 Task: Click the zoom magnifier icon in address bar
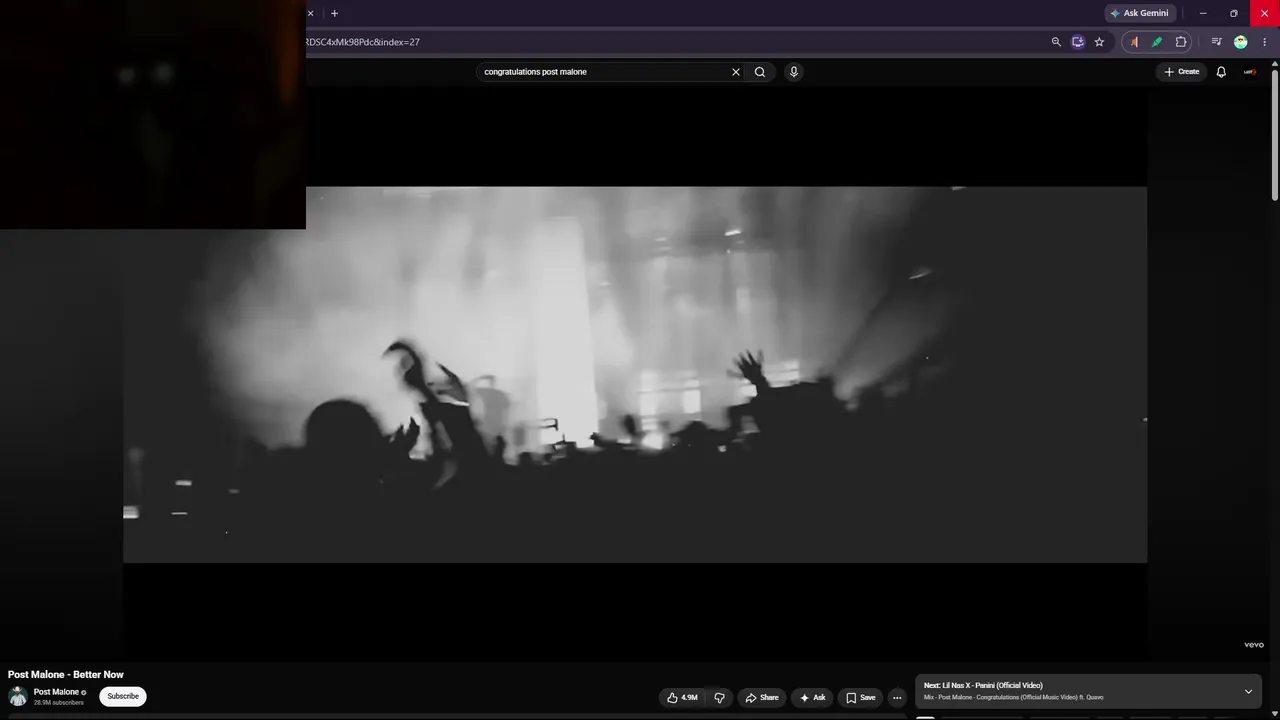pos(1056,42)
